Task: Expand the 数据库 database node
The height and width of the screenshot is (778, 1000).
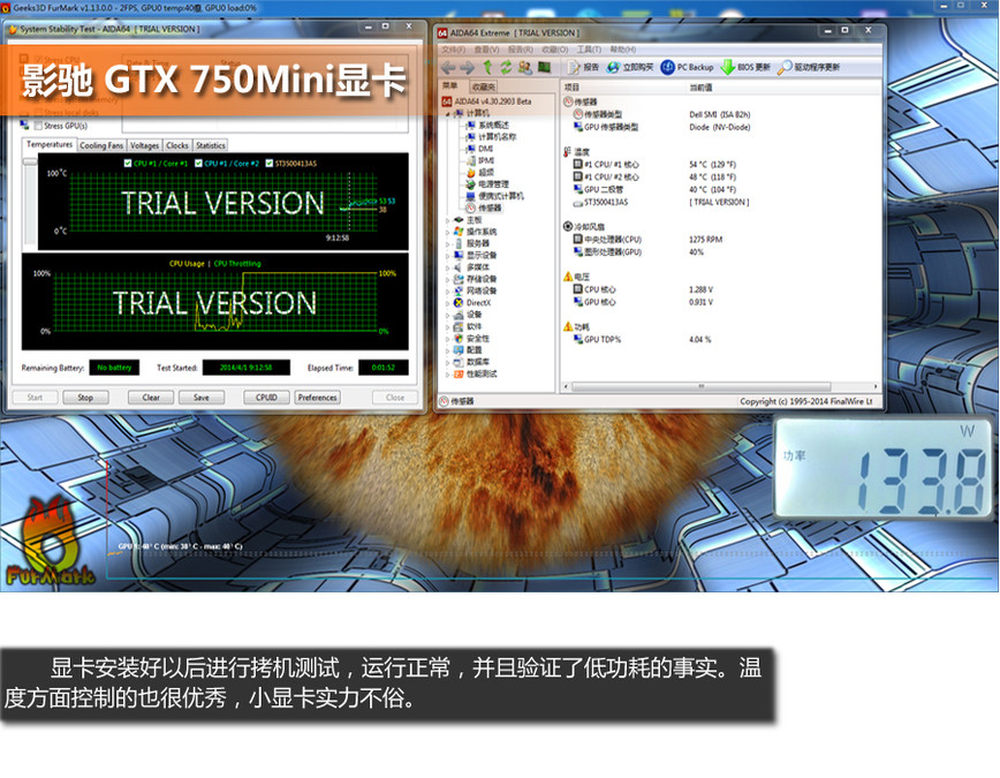Action: click(447, 362)
